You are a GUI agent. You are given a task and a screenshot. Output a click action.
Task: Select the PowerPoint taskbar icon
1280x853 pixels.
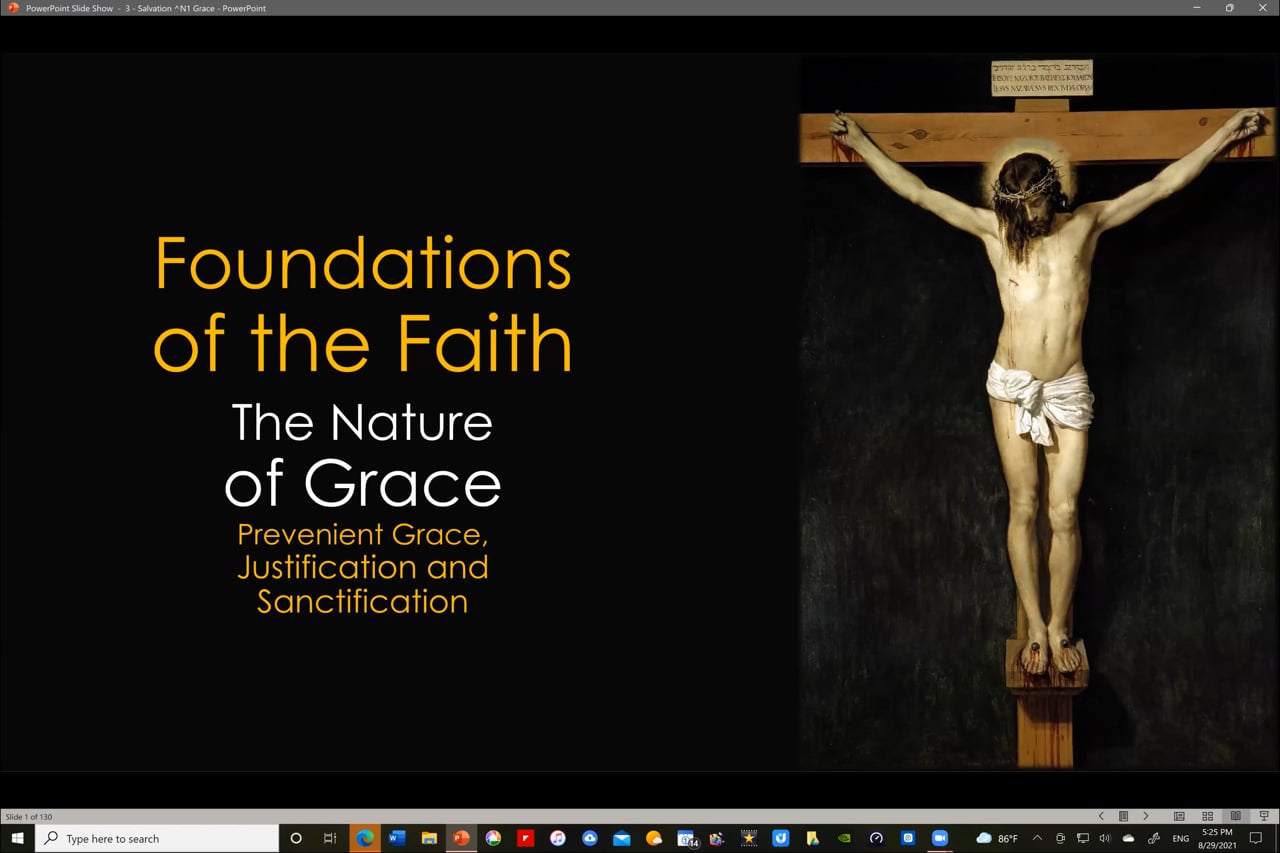(x=461, y=838)
